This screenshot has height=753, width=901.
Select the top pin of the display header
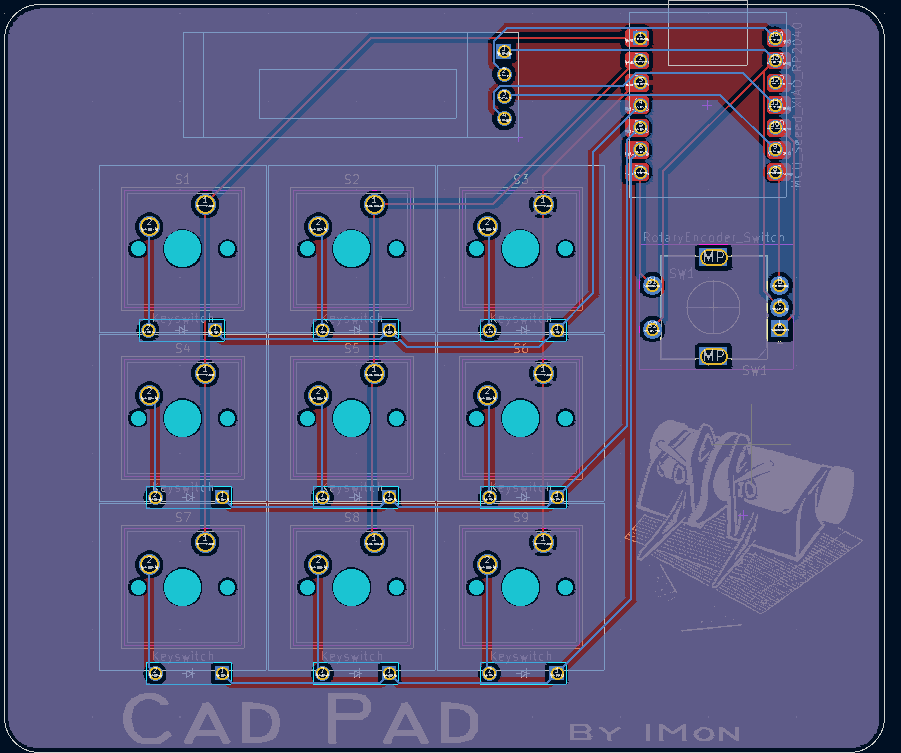click(x=505, y=51)
